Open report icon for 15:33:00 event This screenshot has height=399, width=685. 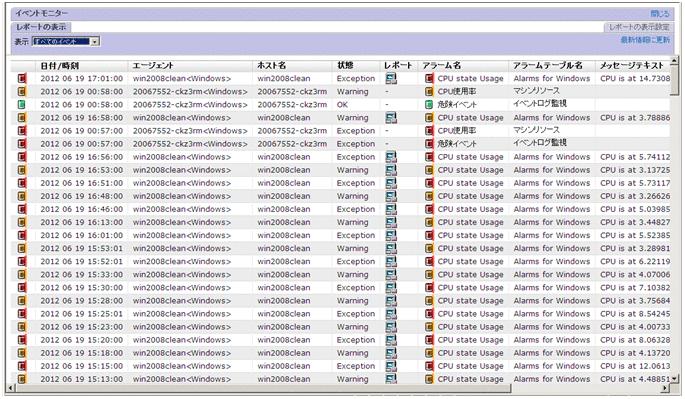pos(391,274)
